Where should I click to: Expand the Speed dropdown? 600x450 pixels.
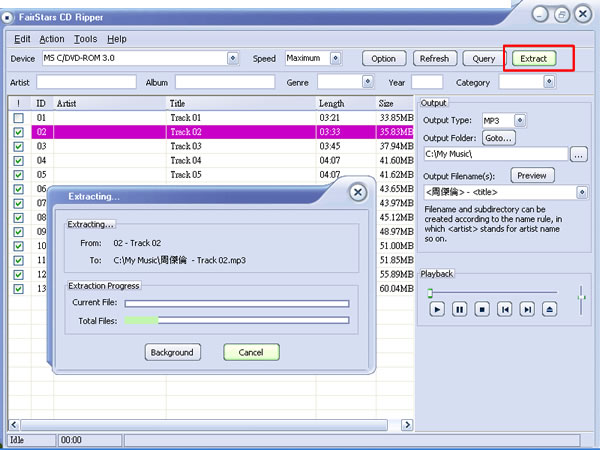tap(345, 58)
